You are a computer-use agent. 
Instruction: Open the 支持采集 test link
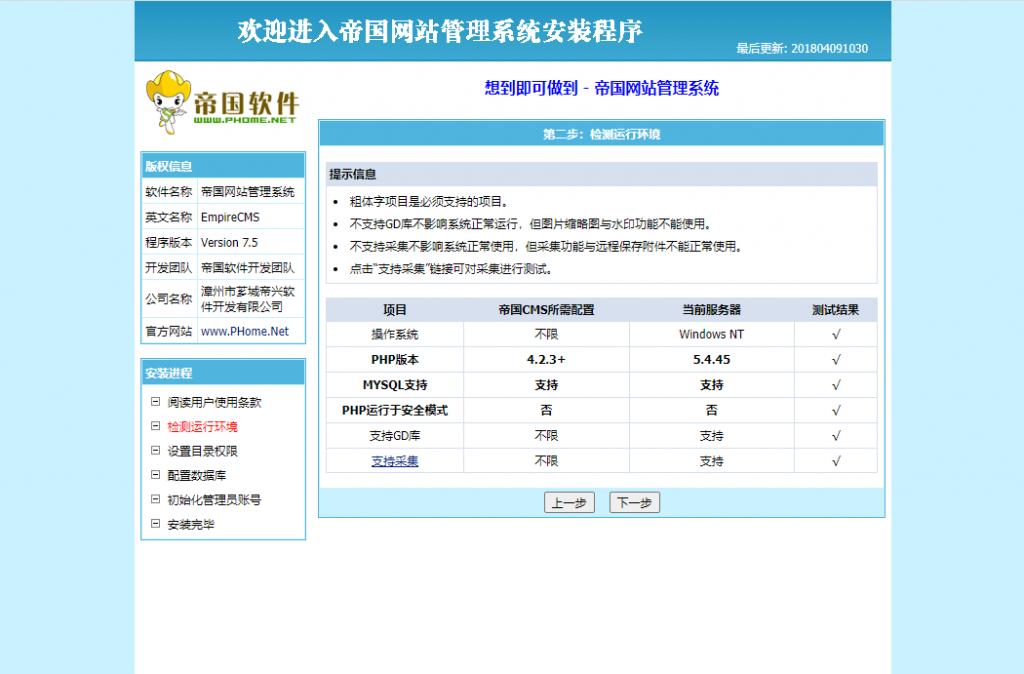pyautogui.click(x=394, y=461)
